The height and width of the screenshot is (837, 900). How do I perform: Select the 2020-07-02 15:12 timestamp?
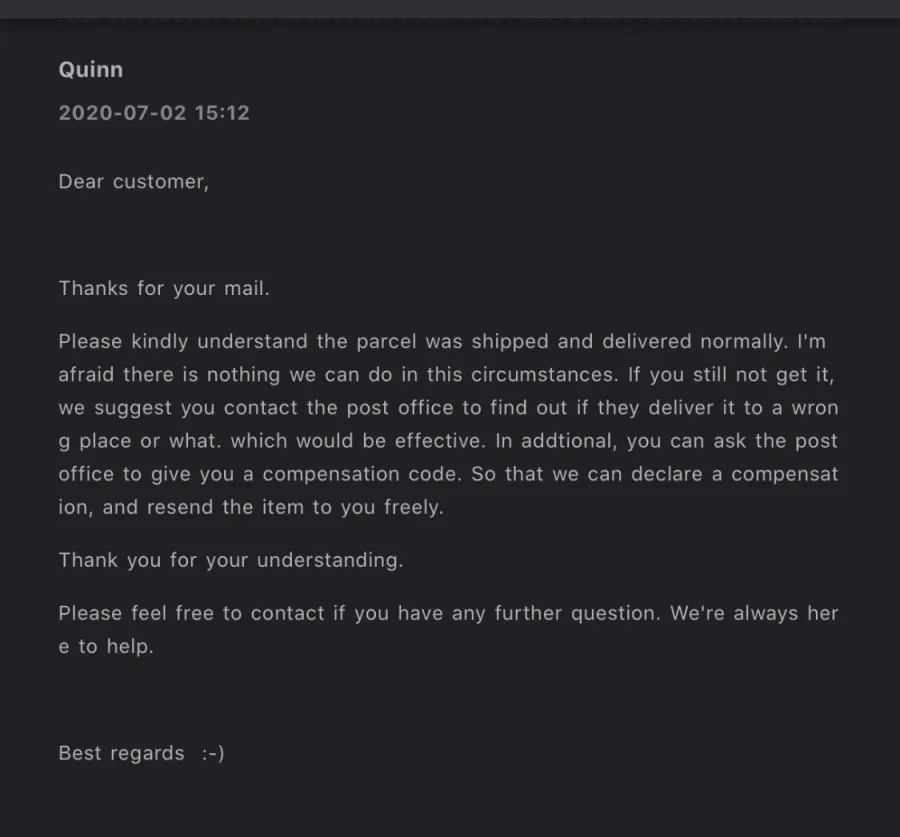click(x=154, y=113)
